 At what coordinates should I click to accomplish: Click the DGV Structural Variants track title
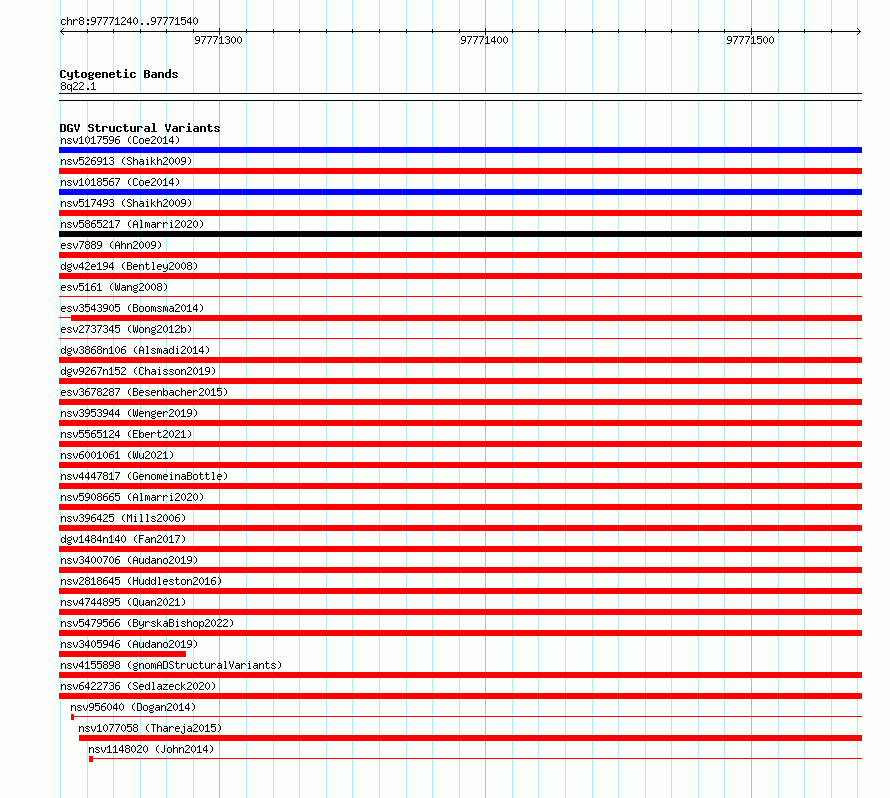[140, 128]
